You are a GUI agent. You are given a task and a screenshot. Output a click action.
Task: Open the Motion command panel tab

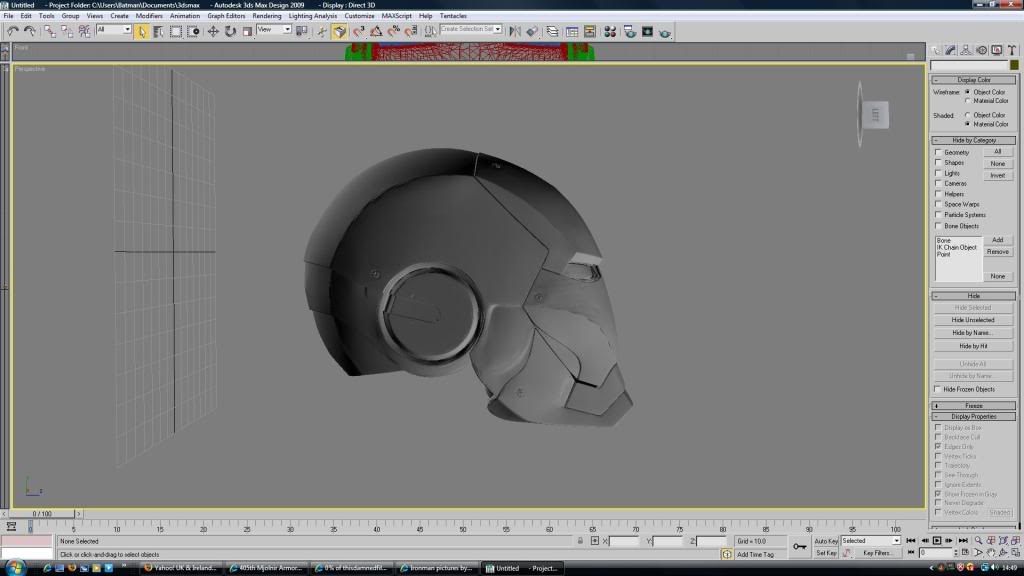[x=981, y=50]
